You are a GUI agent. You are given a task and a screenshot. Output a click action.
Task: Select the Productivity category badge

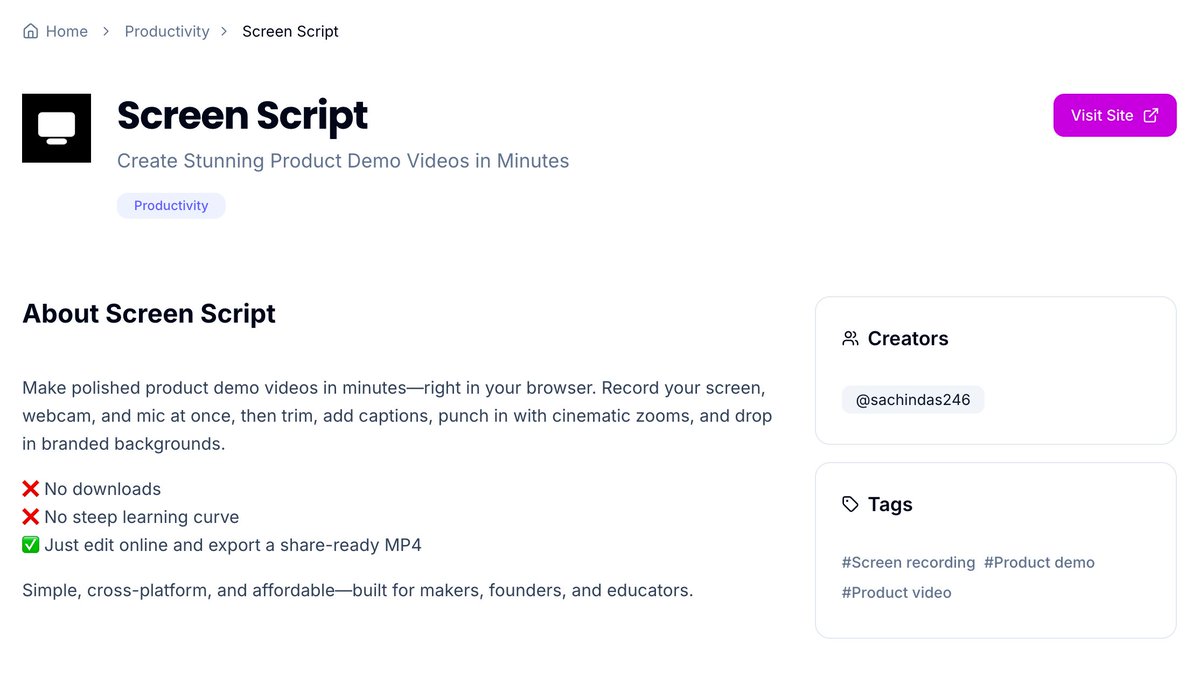[171, 205]
